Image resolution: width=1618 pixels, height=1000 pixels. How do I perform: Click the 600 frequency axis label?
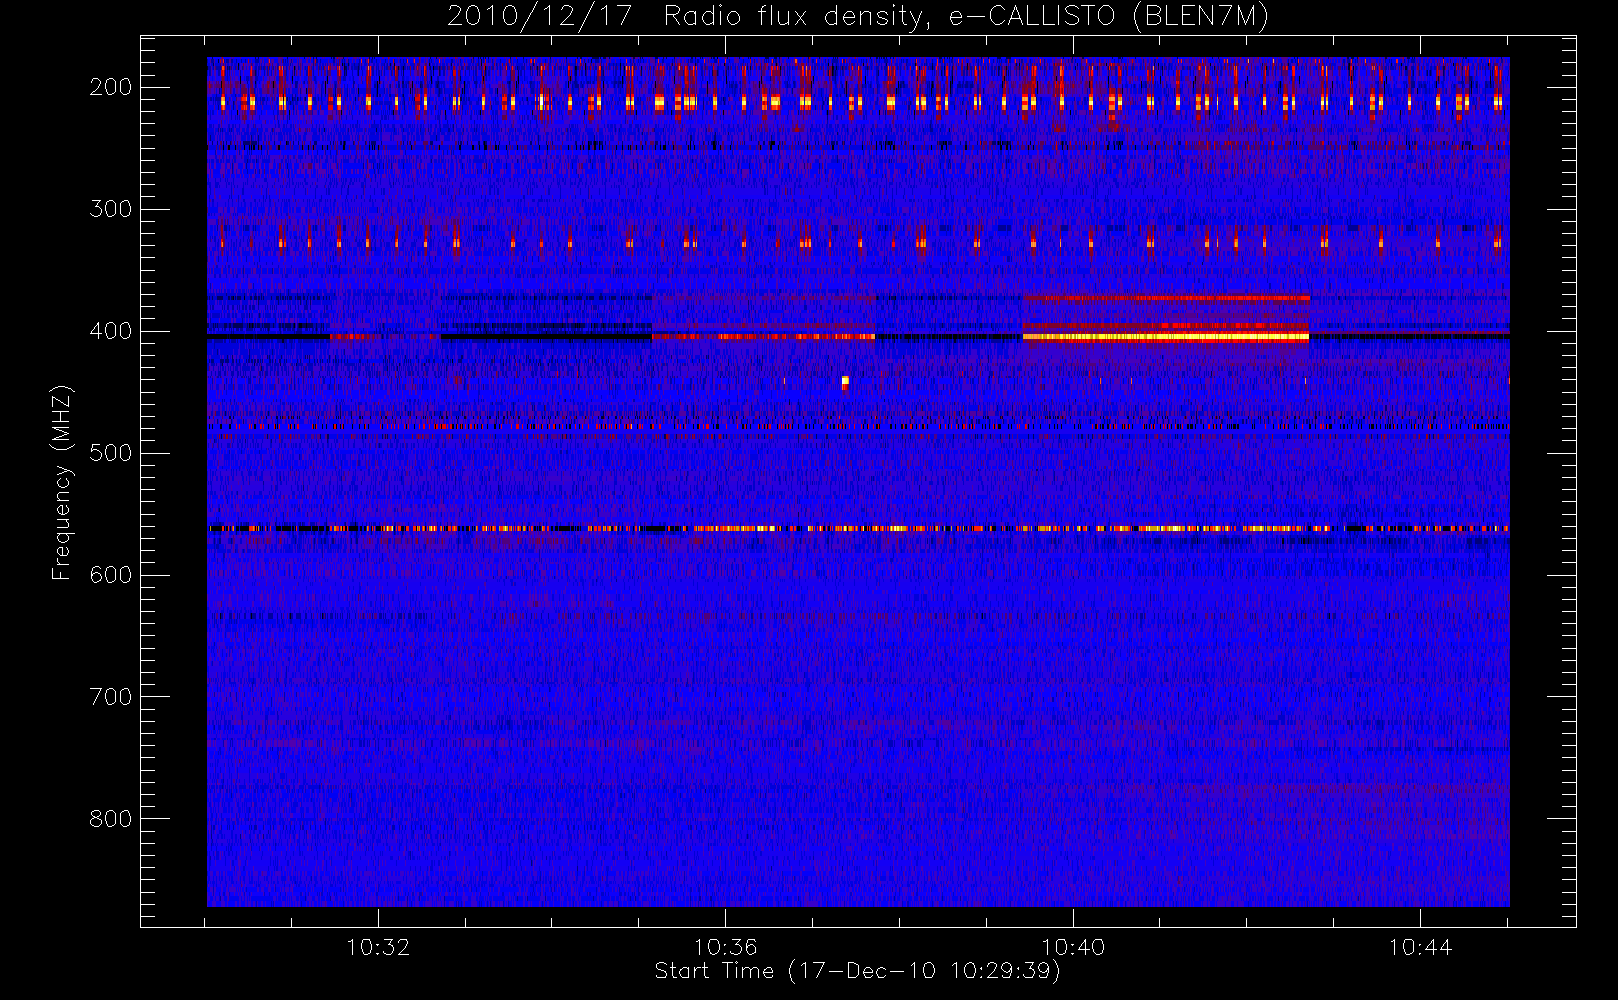[x=110, y=575]
